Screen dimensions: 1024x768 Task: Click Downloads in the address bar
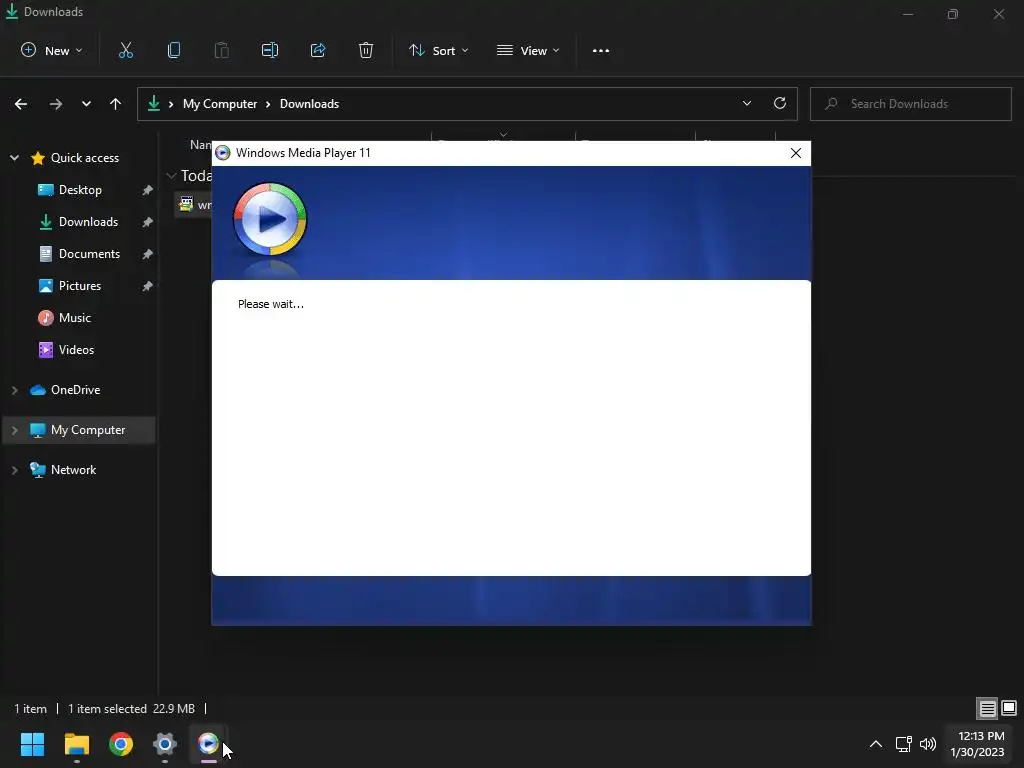(x=309, y=104)
